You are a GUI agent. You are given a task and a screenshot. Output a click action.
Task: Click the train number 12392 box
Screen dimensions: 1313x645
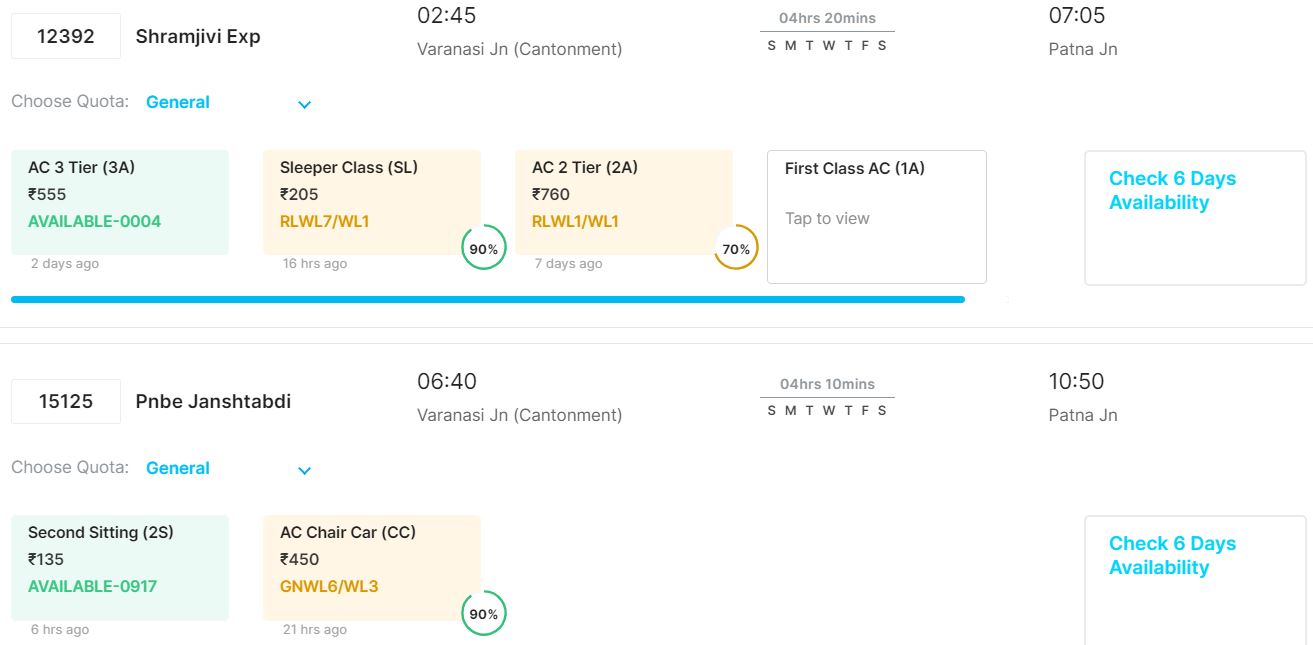(66, 36)
